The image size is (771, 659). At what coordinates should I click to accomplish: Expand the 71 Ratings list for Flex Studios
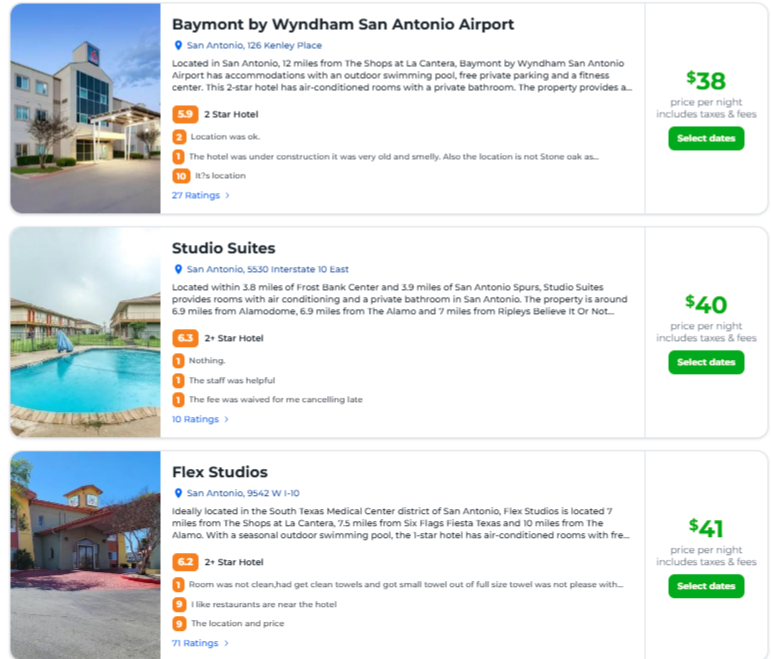[200, 643]
